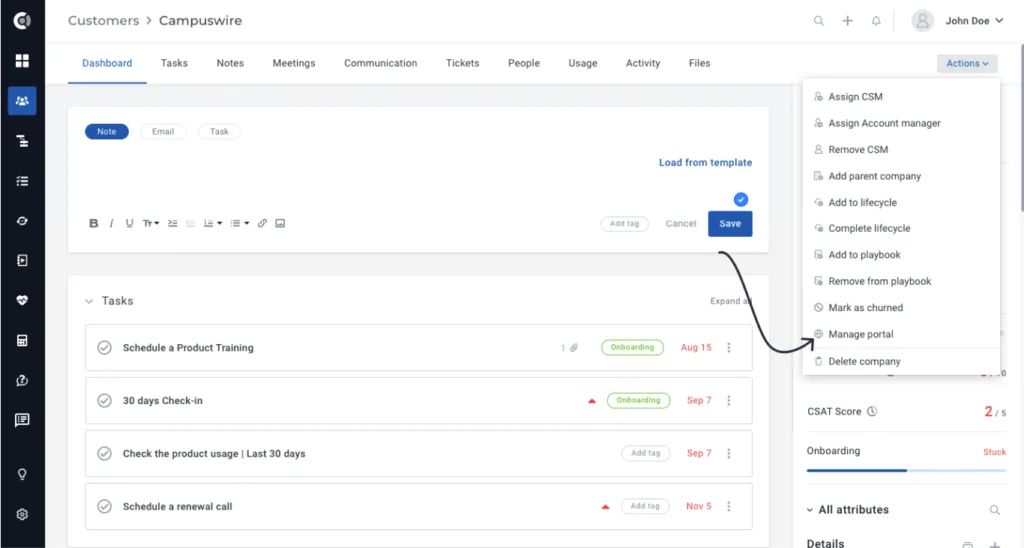Mark Schedule a Product Training complete
This screenshot has width=1024, height=548.
coord(104,347)
